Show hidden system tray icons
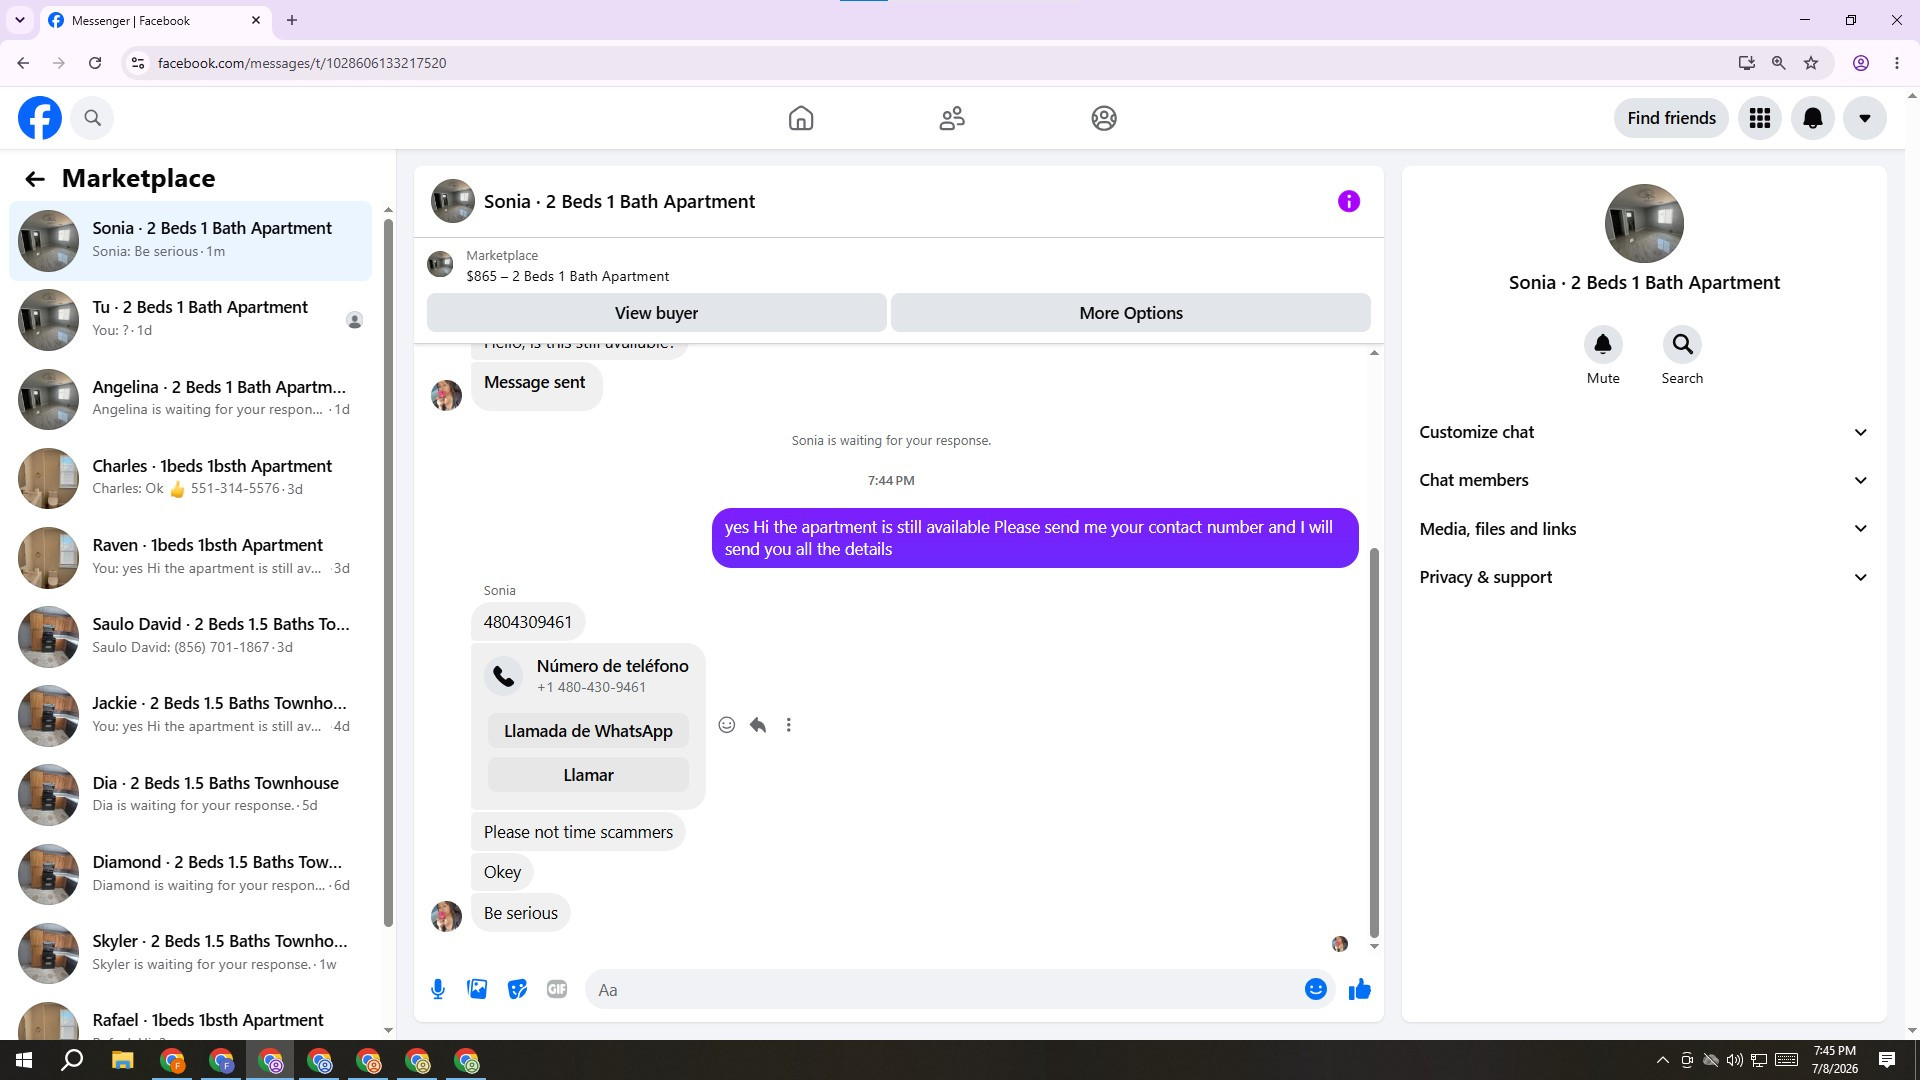1920x1080 pixels. point(1663,1060)
